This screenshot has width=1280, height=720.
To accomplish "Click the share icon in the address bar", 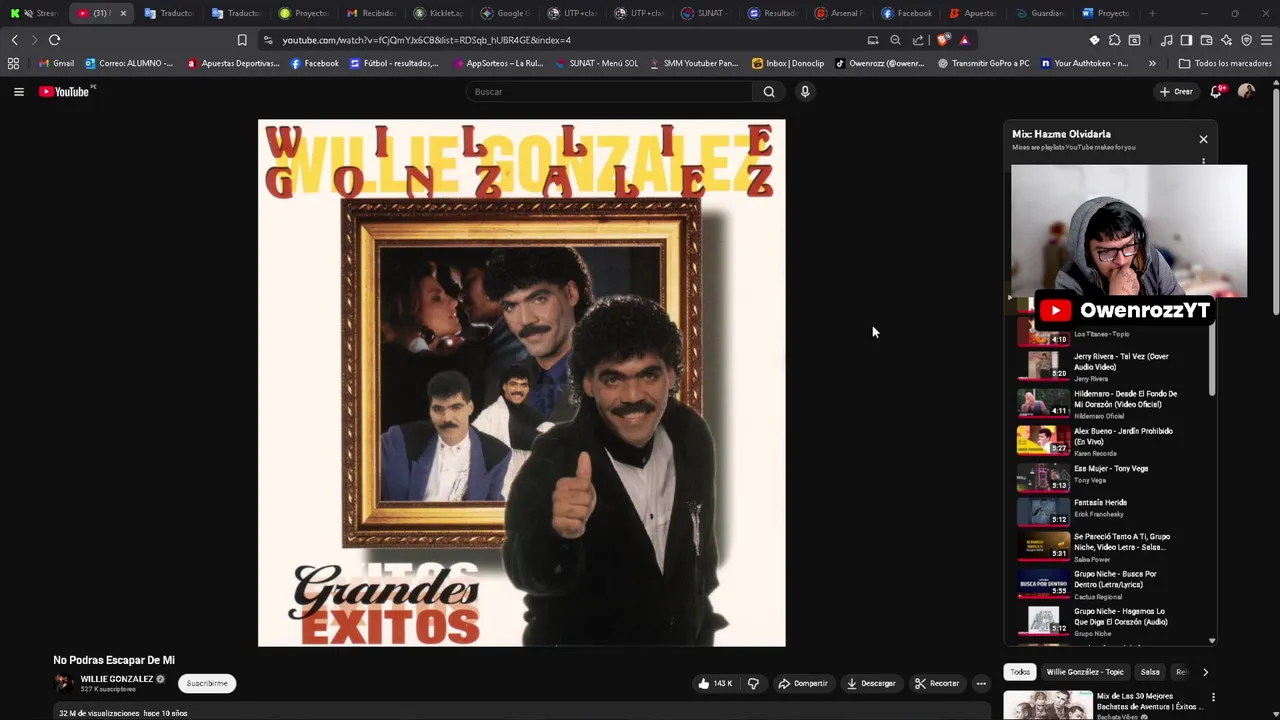I will (918, 40).
